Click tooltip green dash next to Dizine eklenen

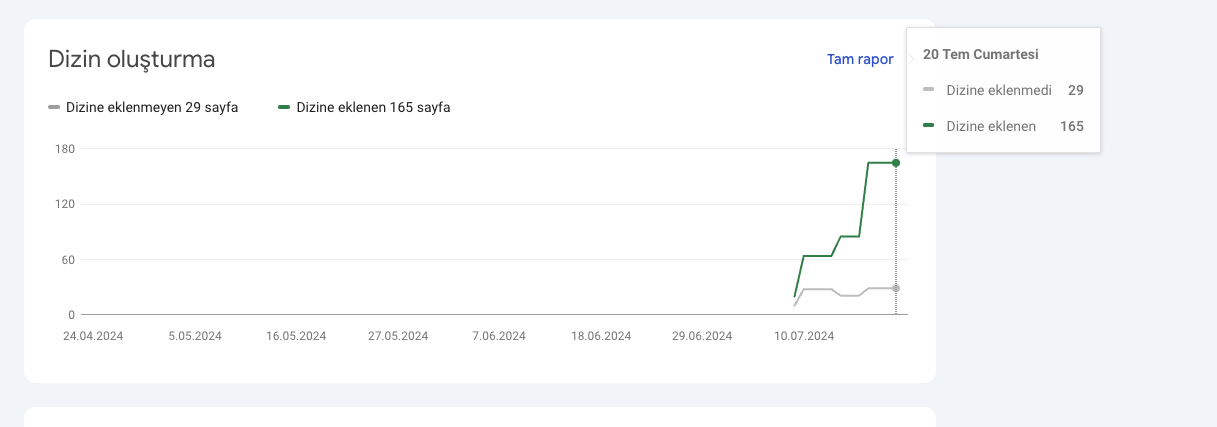click(x=928, y=126)
